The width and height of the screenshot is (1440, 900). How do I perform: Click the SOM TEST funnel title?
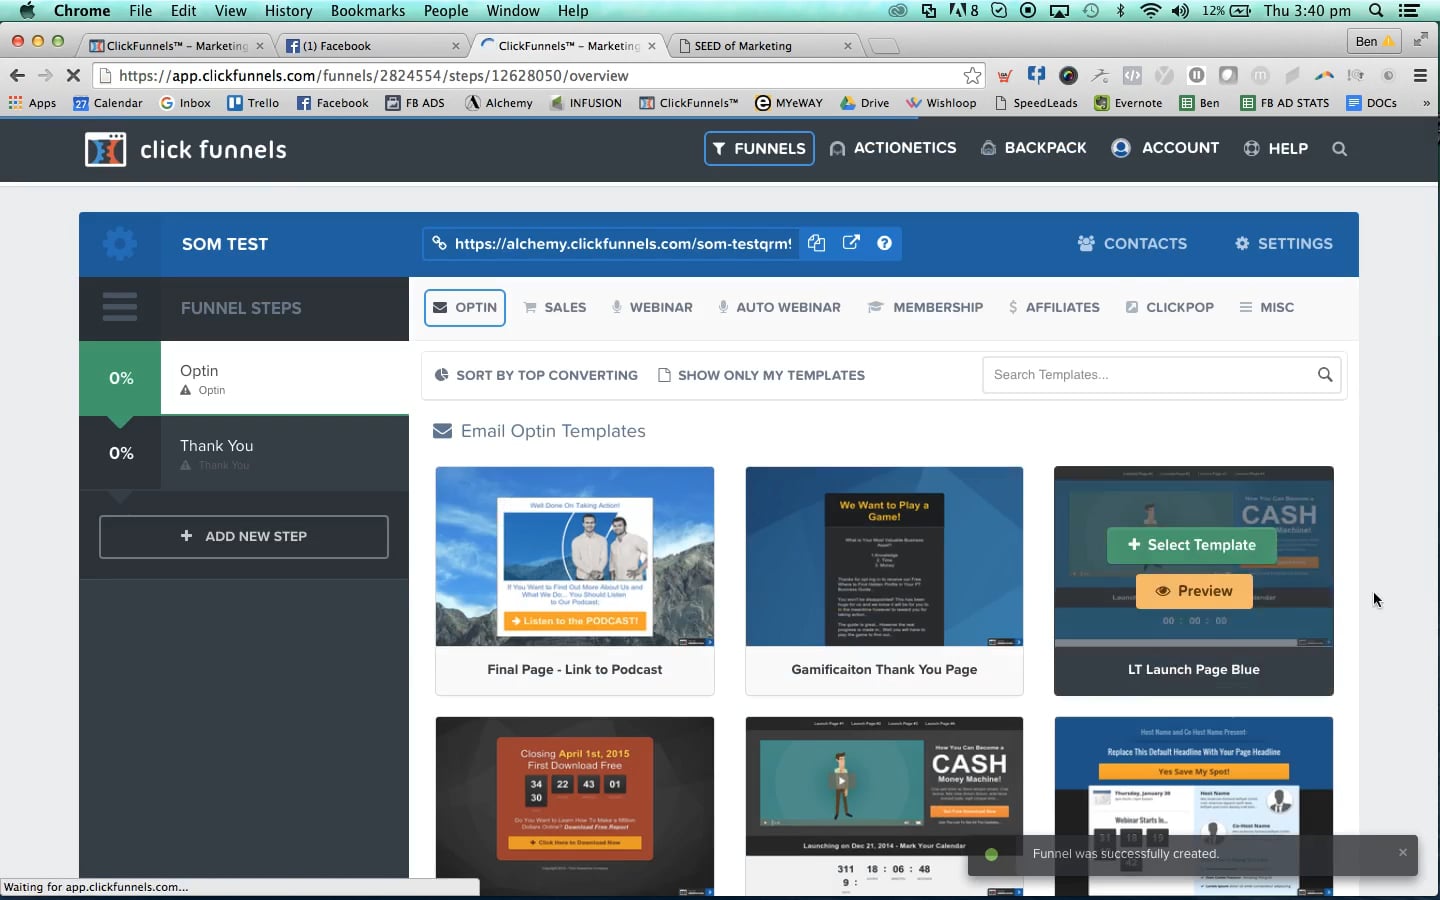(225, 244)
